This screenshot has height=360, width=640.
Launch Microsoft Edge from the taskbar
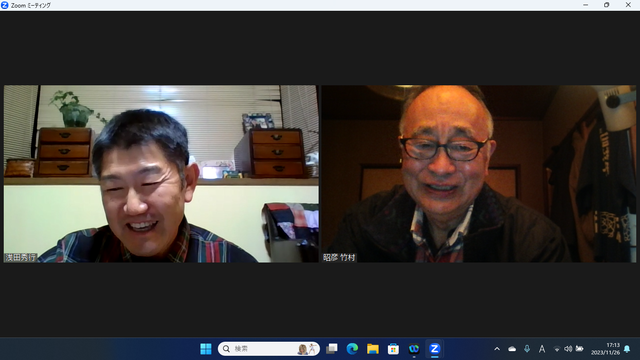[x=352, y=349]
